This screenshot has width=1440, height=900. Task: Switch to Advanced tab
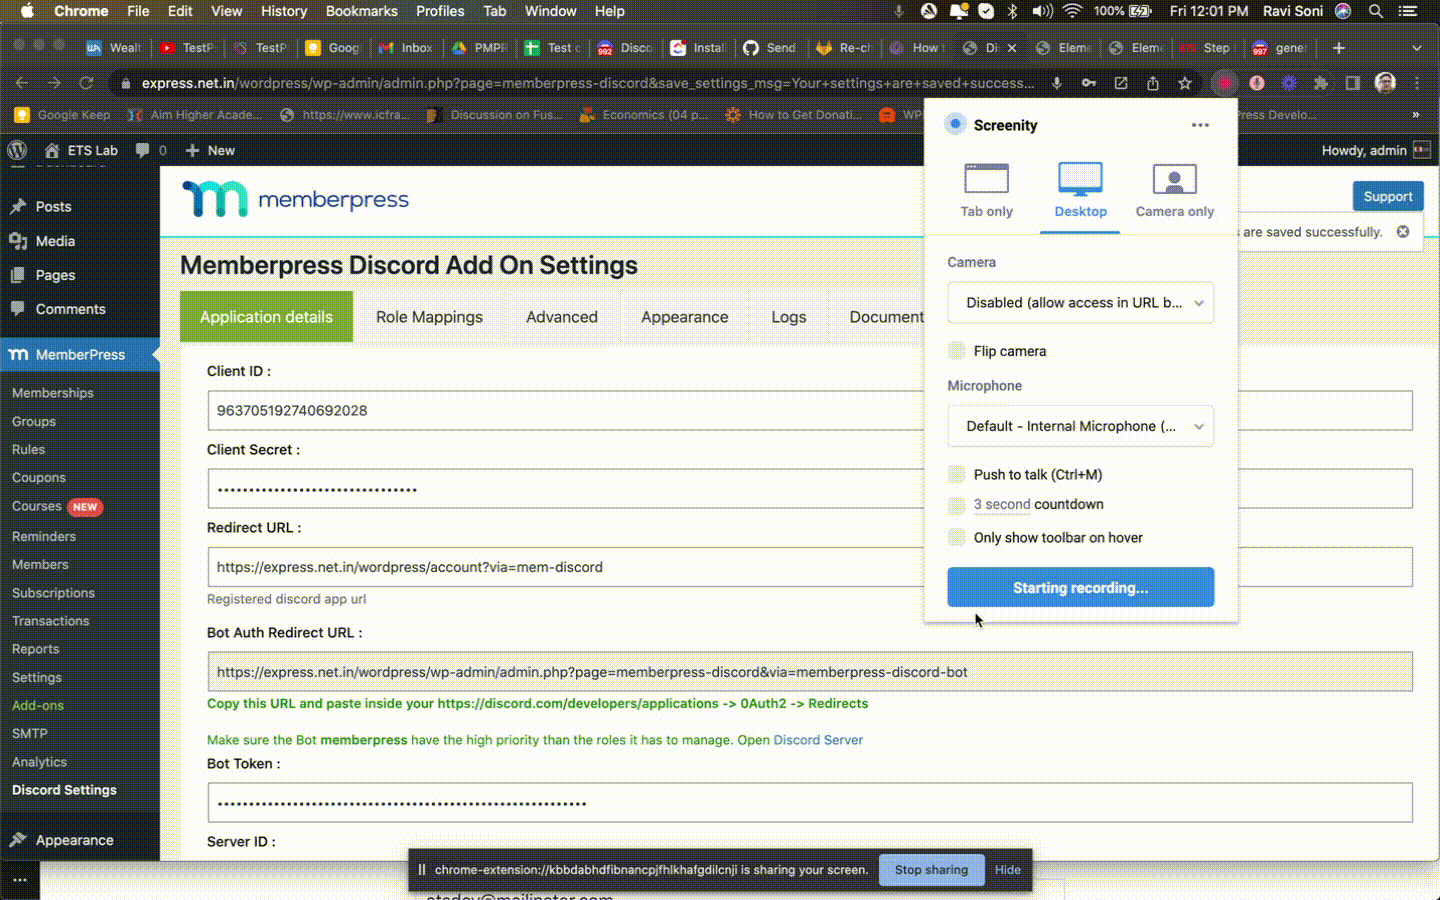(562, 317)
